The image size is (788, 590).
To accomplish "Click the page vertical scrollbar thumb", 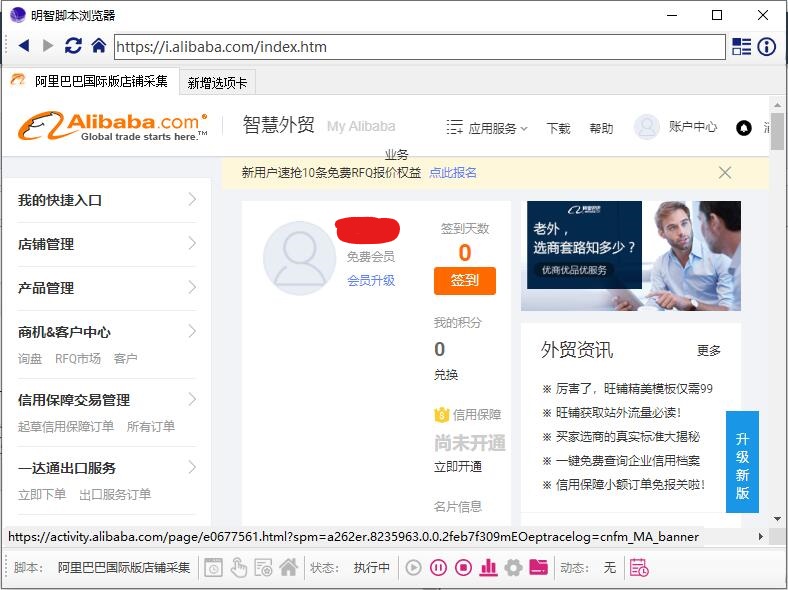I will point(777,131).
